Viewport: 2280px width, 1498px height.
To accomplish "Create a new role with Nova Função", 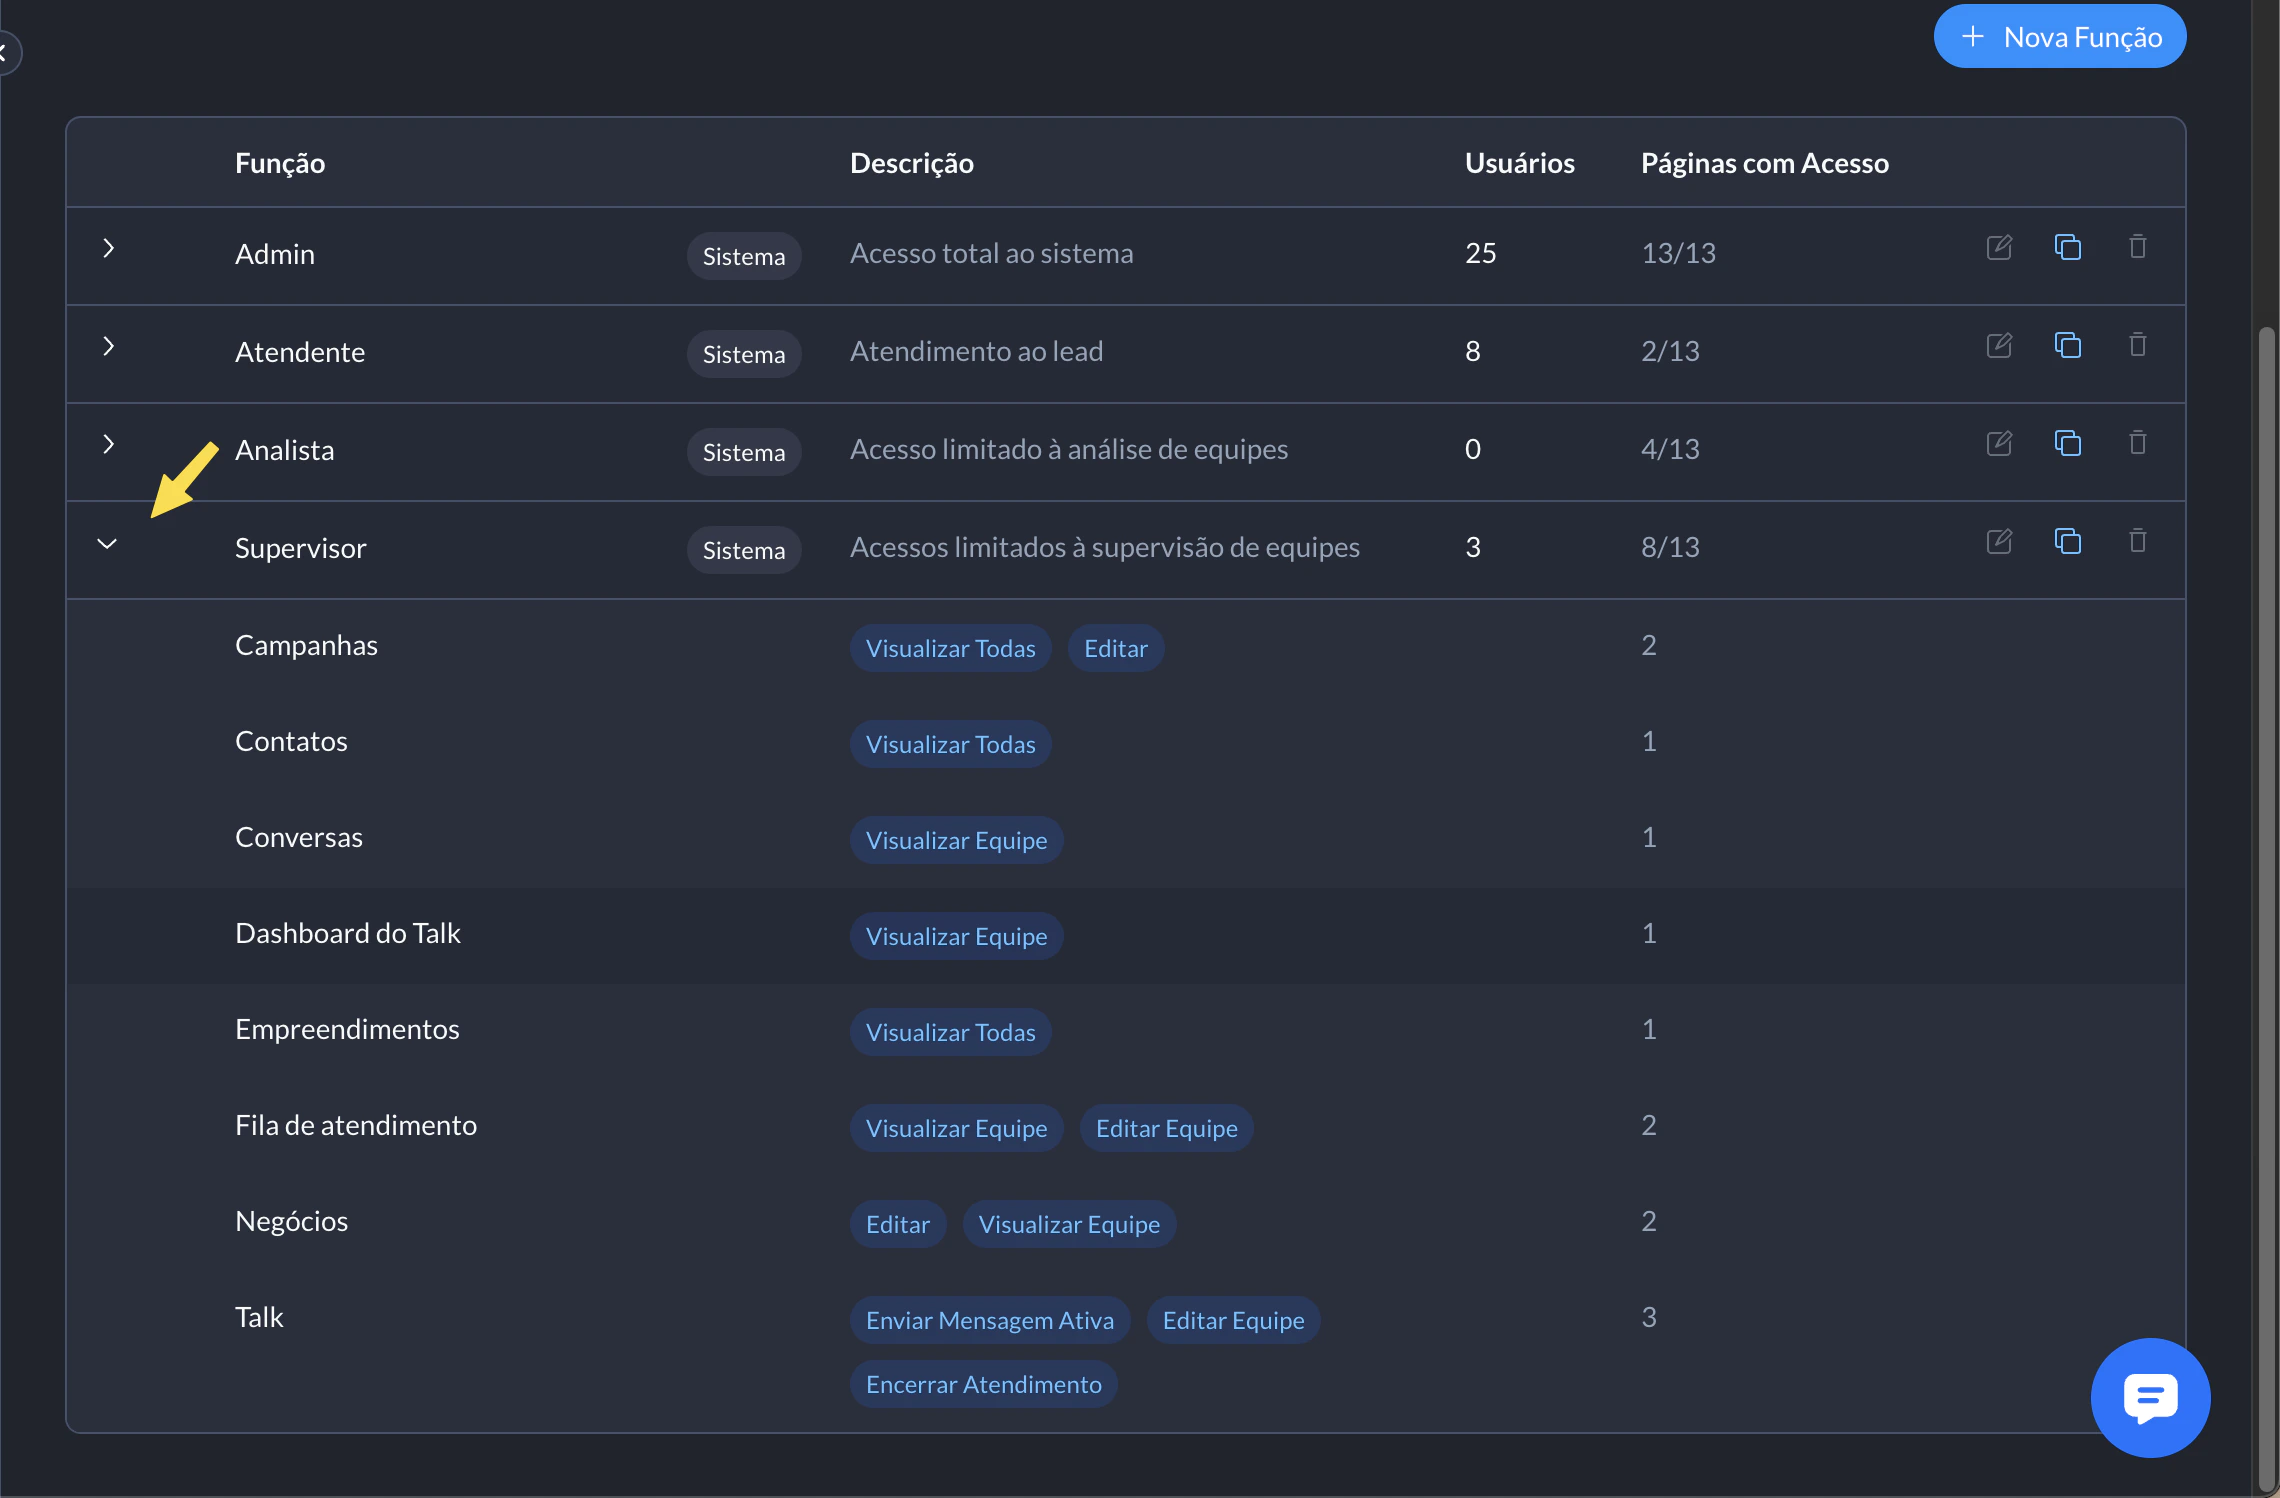I will pos(2059,37).
